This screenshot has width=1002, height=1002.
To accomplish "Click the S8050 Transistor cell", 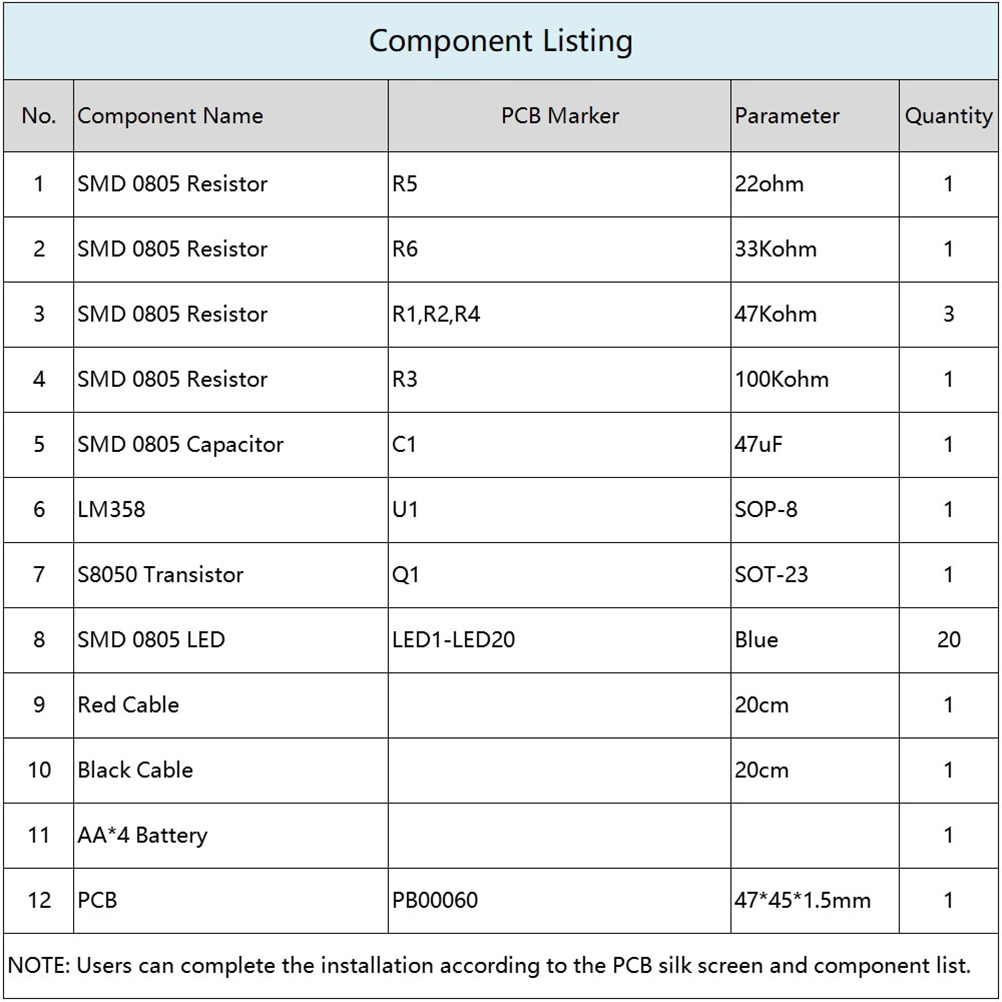I will [160, 574].
